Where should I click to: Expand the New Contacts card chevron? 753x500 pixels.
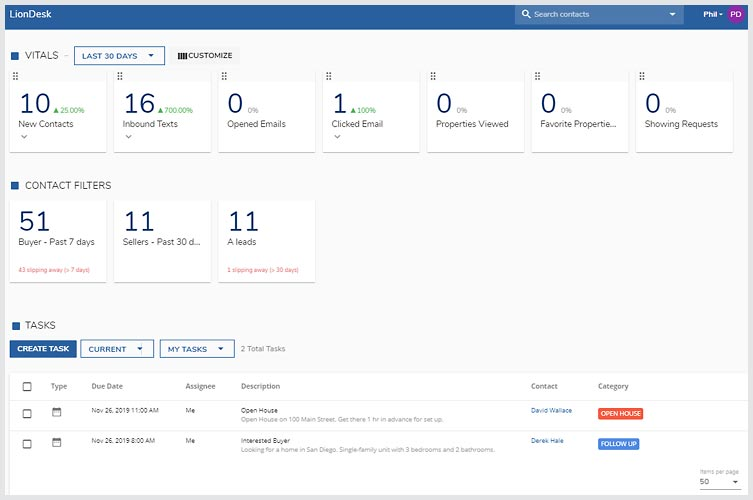(24, 138)
